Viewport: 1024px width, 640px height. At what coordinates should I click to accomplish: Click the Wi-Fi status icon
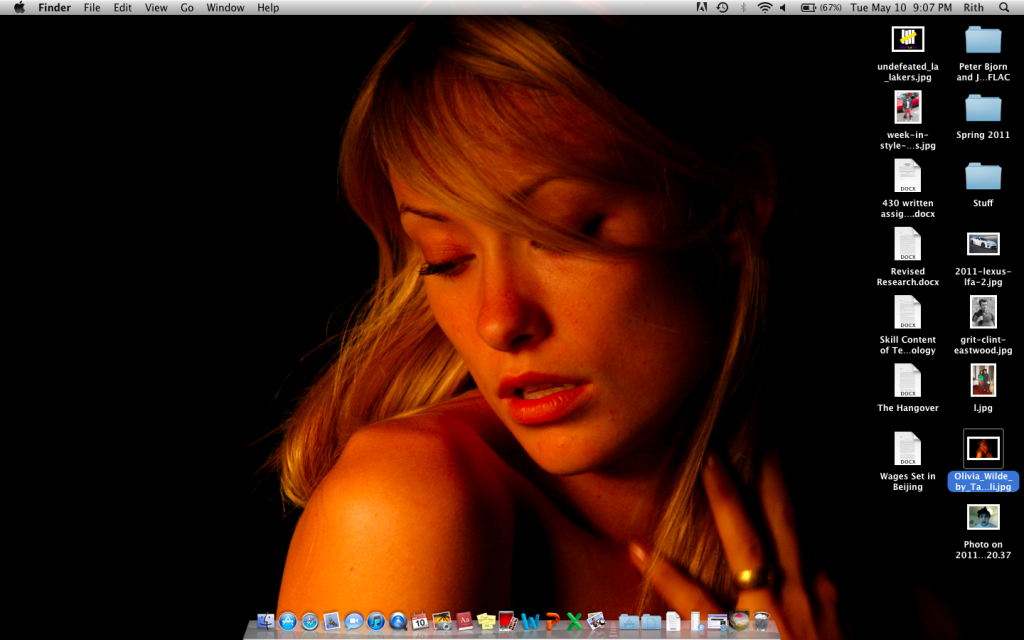coord(764,8)
